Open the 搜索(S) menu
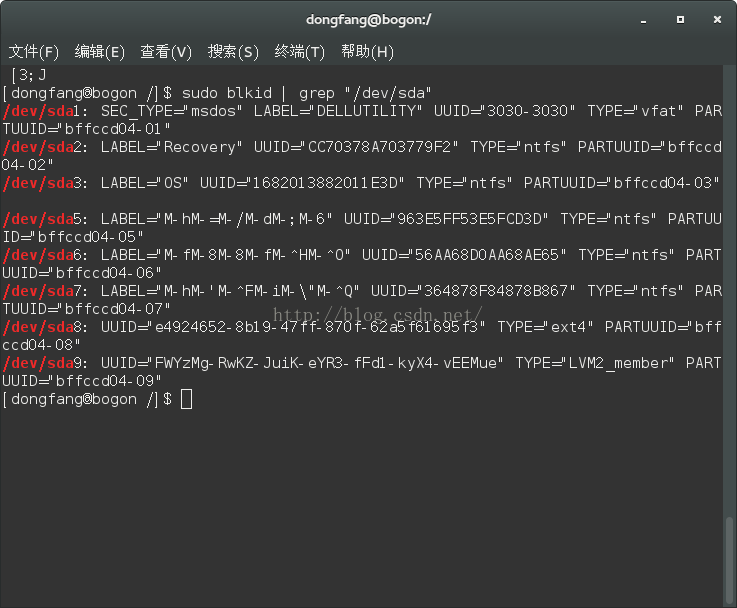 click(233, 52)
